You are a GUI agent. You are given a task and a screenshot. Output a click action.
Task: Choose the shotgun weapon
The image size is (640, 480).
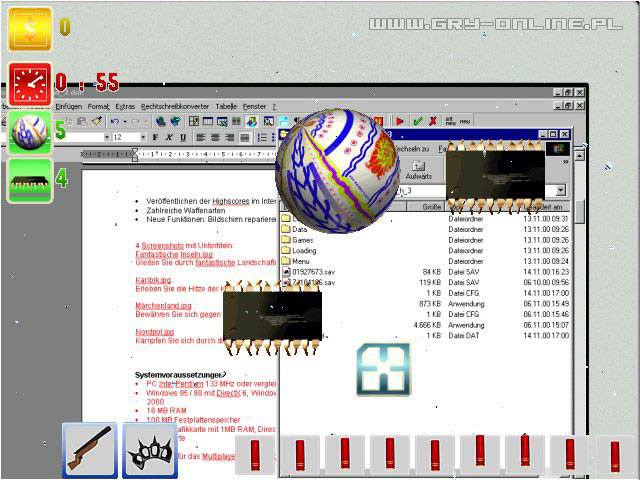(x=90, y=450)
